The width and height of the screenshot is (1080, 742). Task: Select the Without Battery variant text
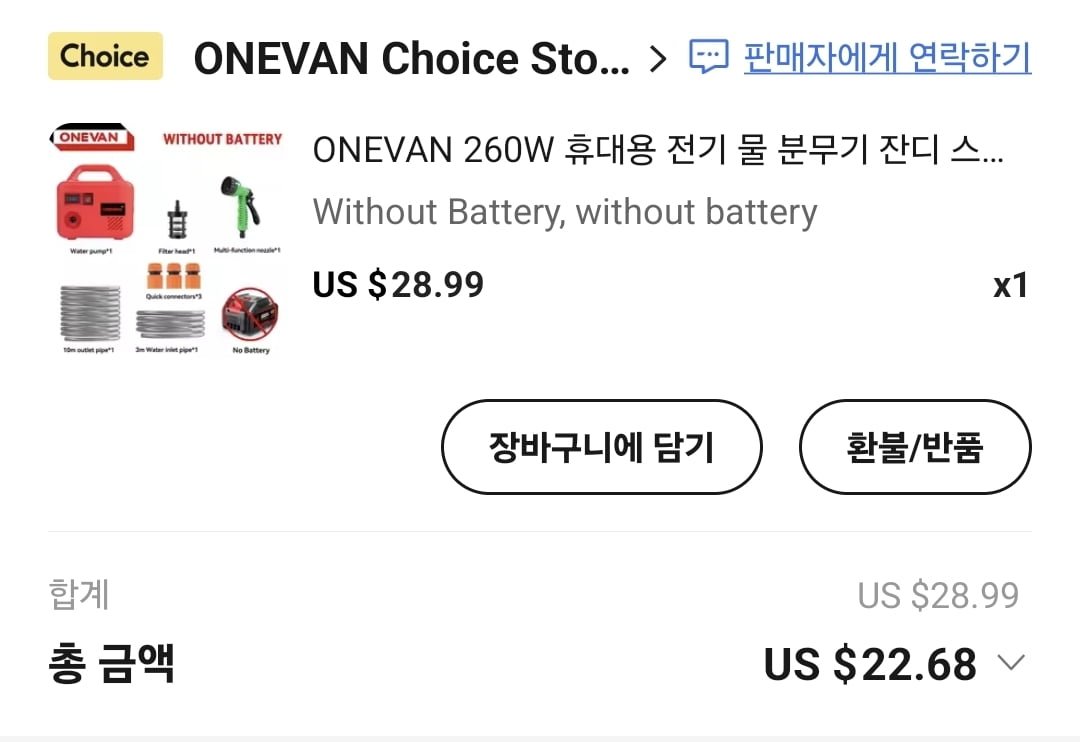click(565, 212)
